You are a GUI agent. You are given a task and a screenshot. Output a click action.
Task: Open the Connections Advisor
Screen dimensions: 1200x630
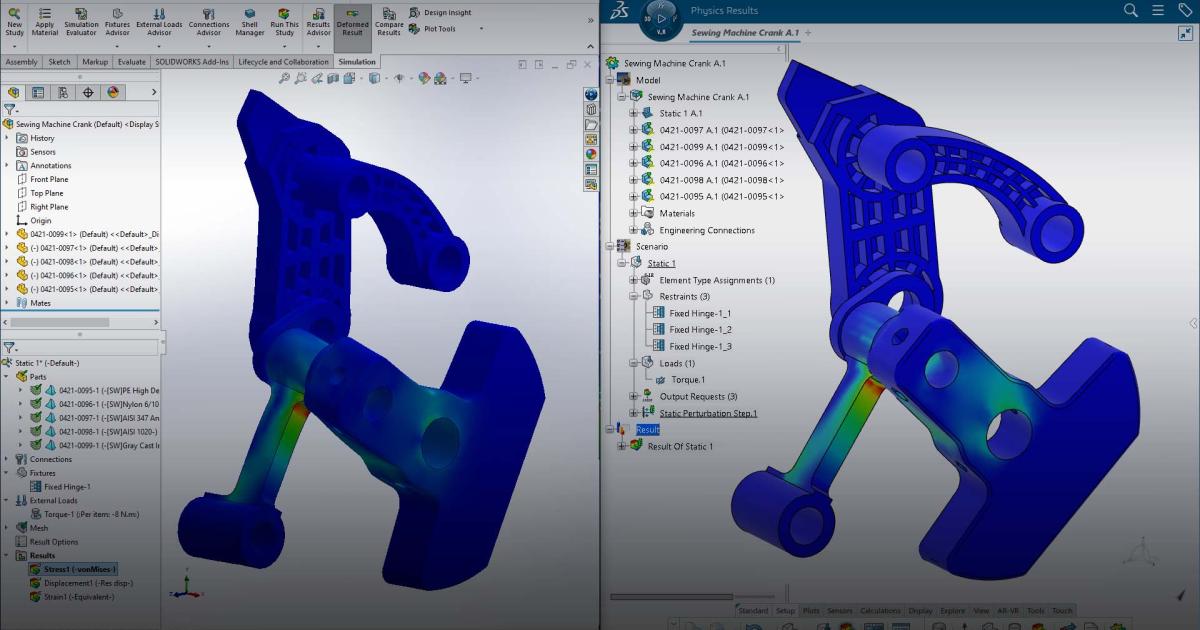pos(209,19)
